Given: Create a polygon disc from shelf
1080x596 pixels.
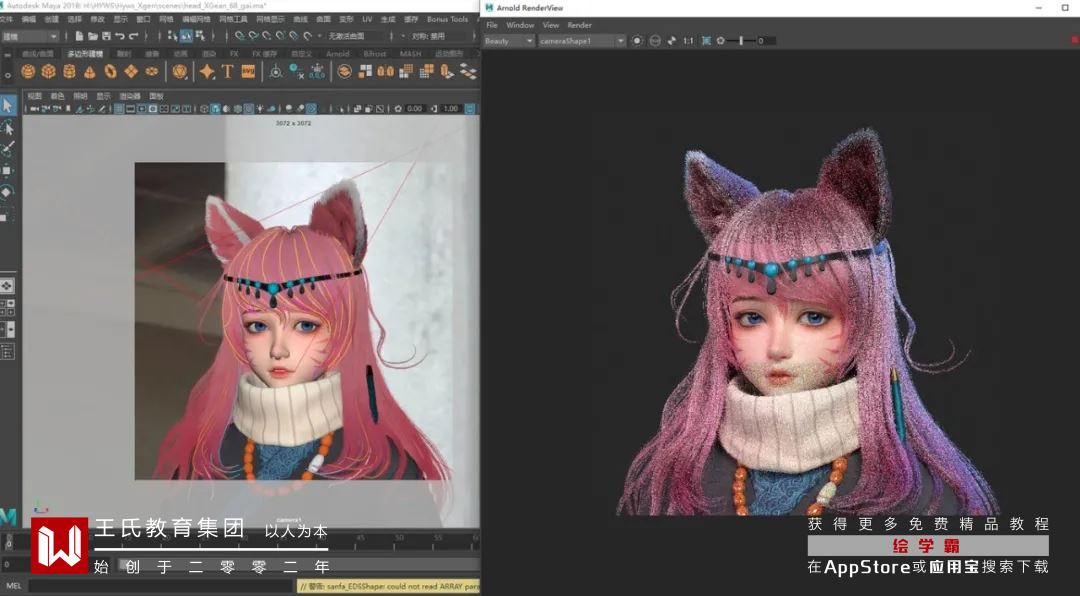Looking at the screenshot, I should (x=152, y=71).
